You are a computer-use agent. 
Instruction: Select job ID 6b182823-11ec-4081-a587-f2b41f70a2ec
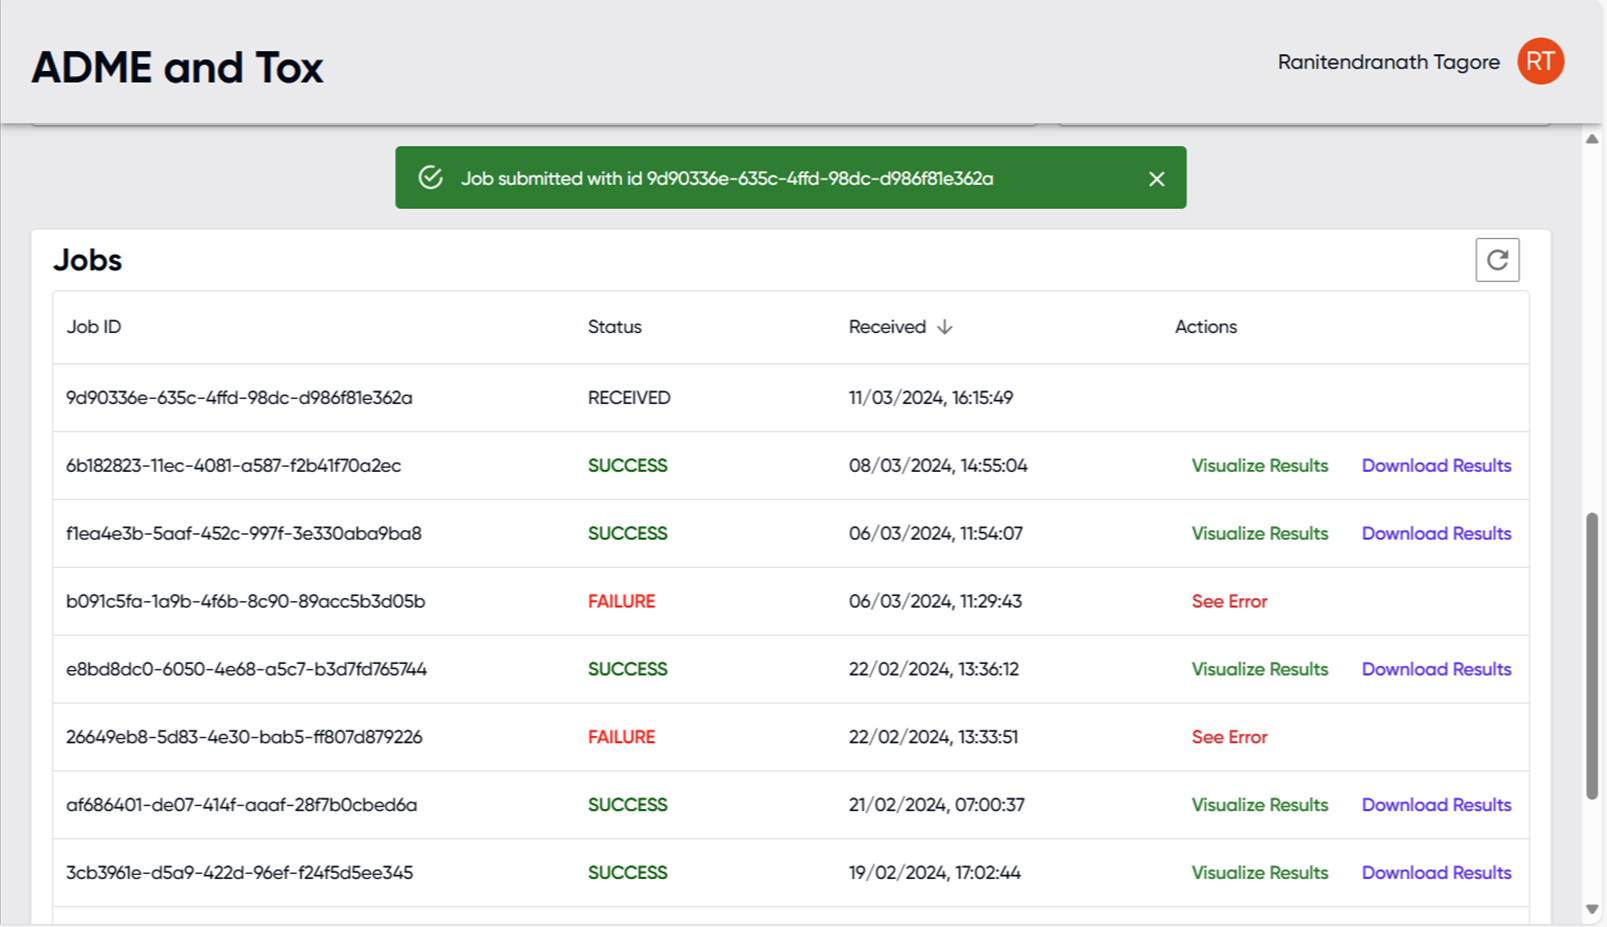pyautogui.click(x=233, y=466)
